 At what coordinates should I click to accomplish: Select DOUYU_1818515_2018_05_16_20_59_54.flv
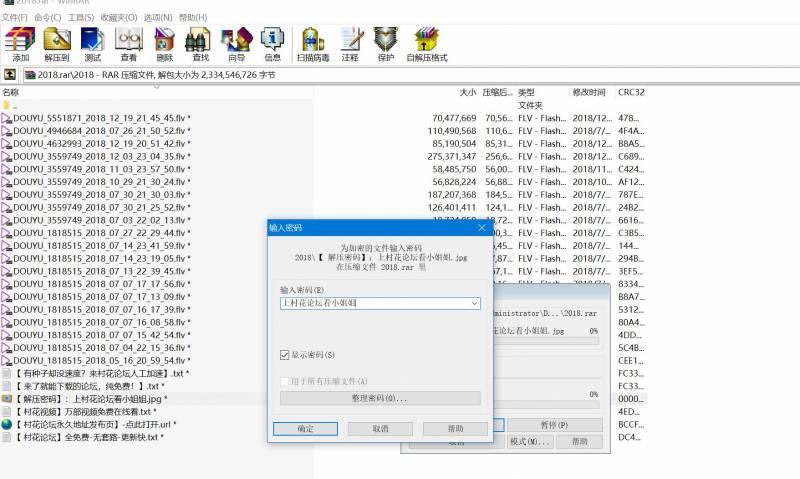point(102,361)
